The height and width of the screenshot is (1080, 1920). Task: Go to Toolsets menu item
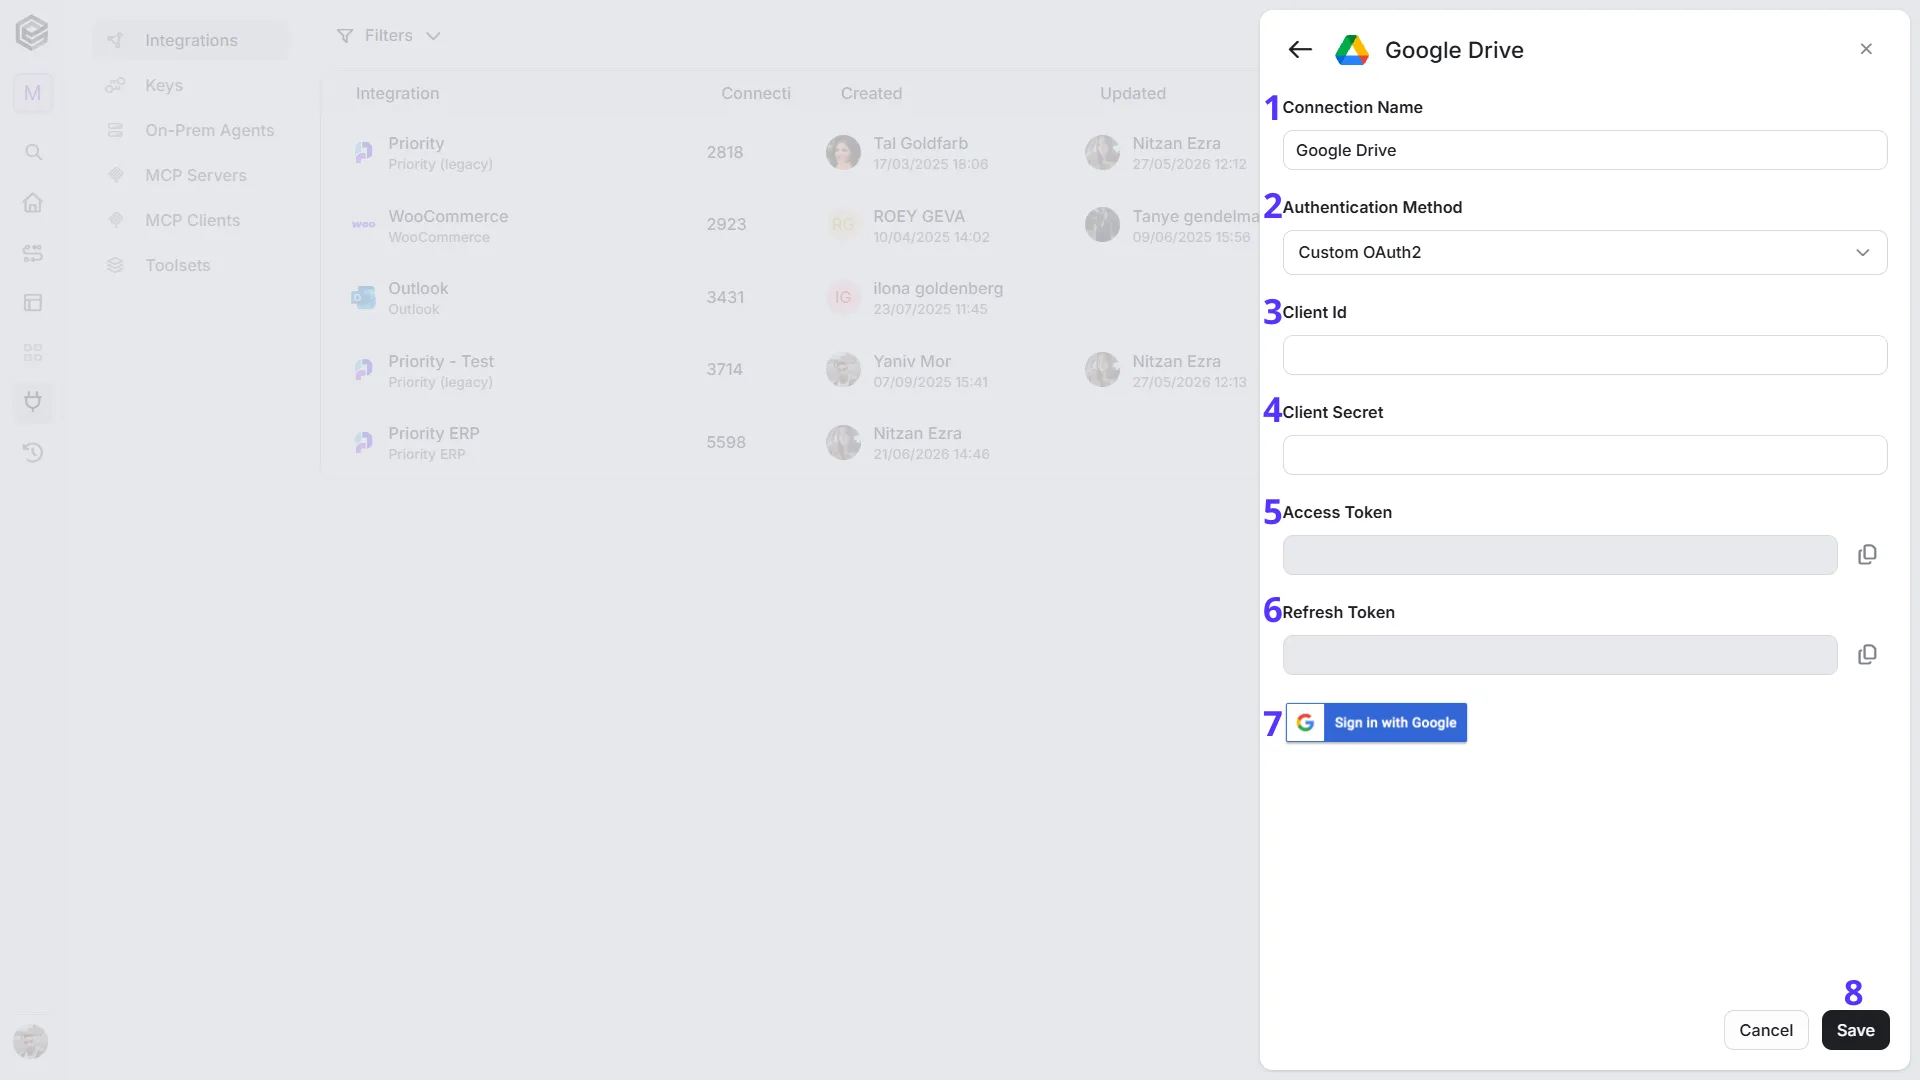(177, 265)
